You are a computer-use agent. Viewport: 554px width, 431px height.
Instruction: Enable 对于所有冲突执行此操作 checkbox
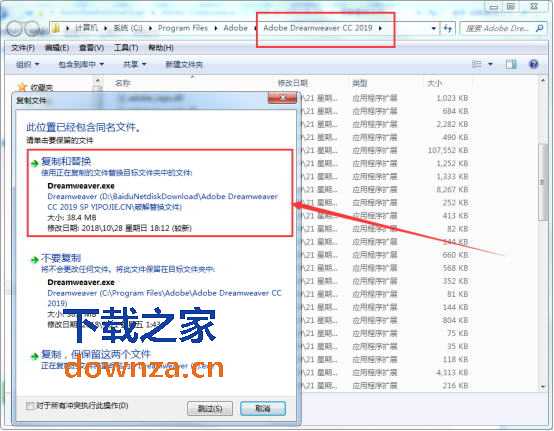click(x=30, y=406)
